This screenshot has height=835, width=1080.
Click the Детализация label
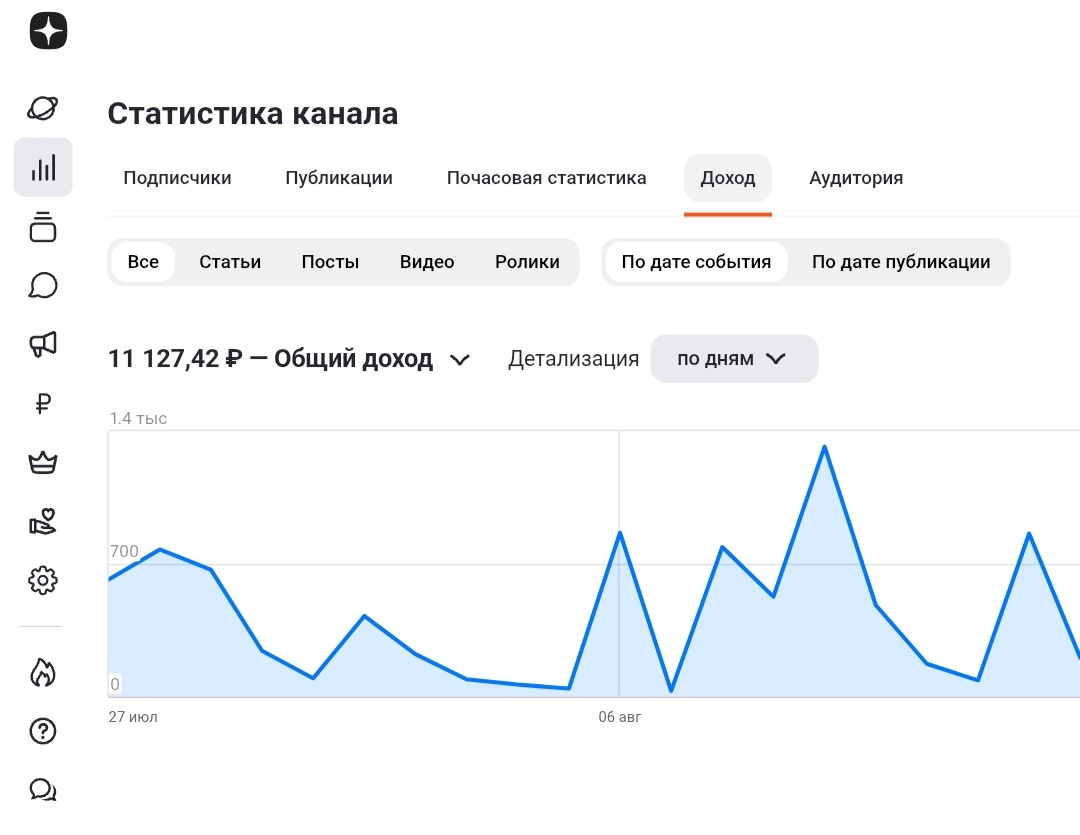[x=573, y=359]
